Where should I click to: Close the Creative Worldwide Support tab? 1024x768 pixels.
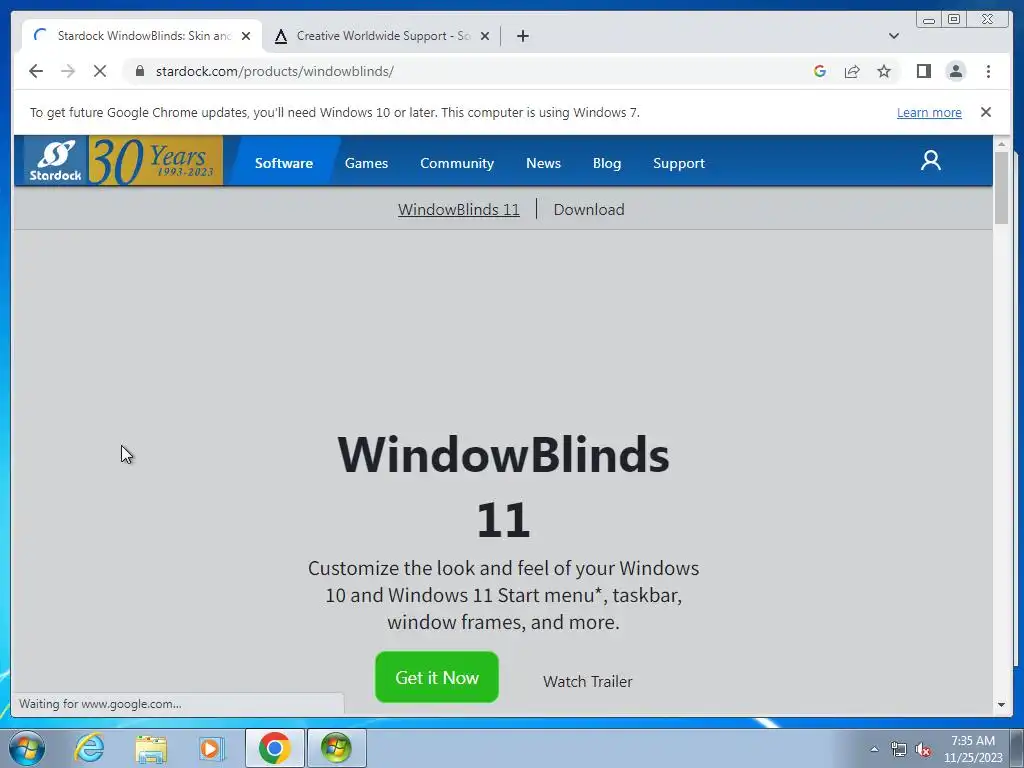(x=485, y=36)
